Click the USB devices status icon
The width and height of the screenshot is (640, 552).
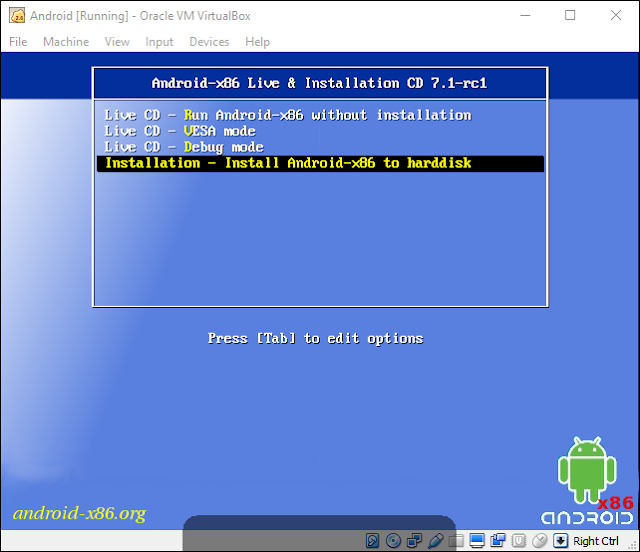point(436,541)
